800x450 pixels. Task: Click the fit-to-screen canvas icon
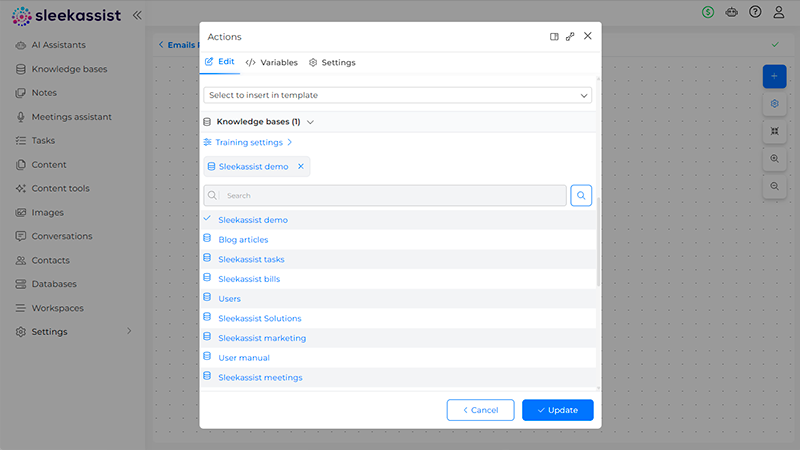click(x=774, y=131)
